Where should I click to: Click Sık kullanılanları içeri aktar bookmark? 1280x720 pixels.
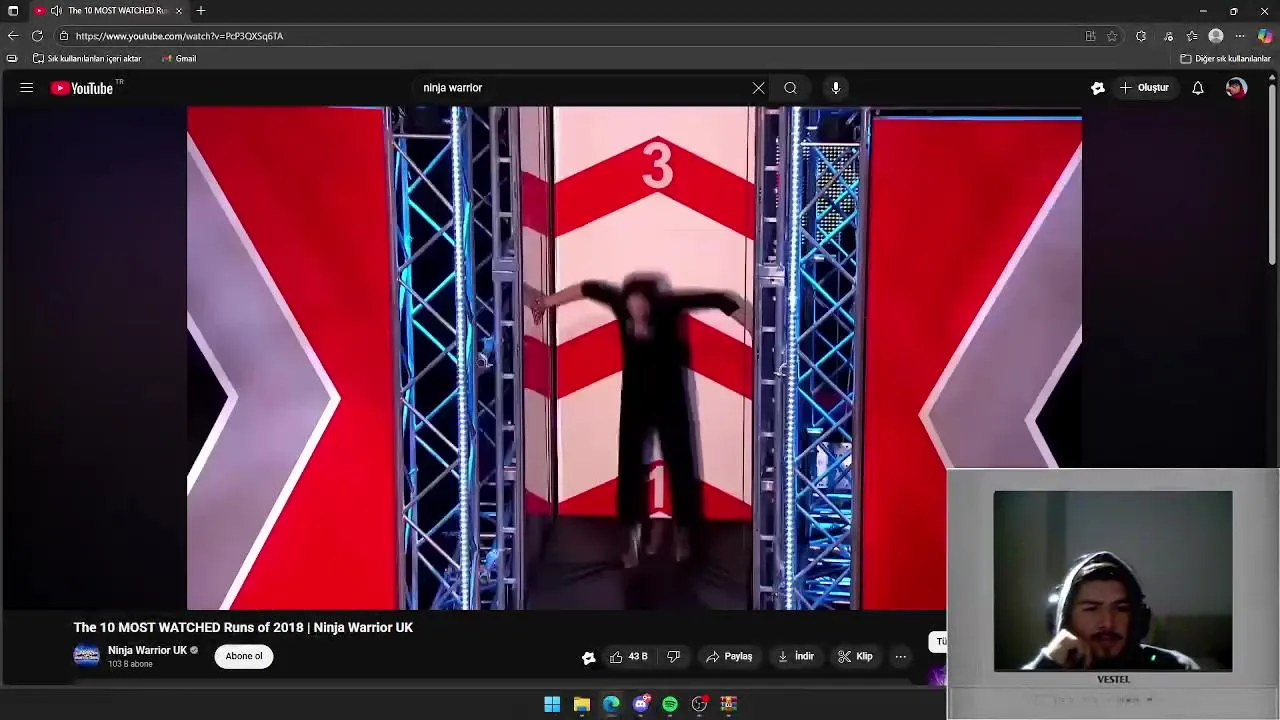pos(88,59)
